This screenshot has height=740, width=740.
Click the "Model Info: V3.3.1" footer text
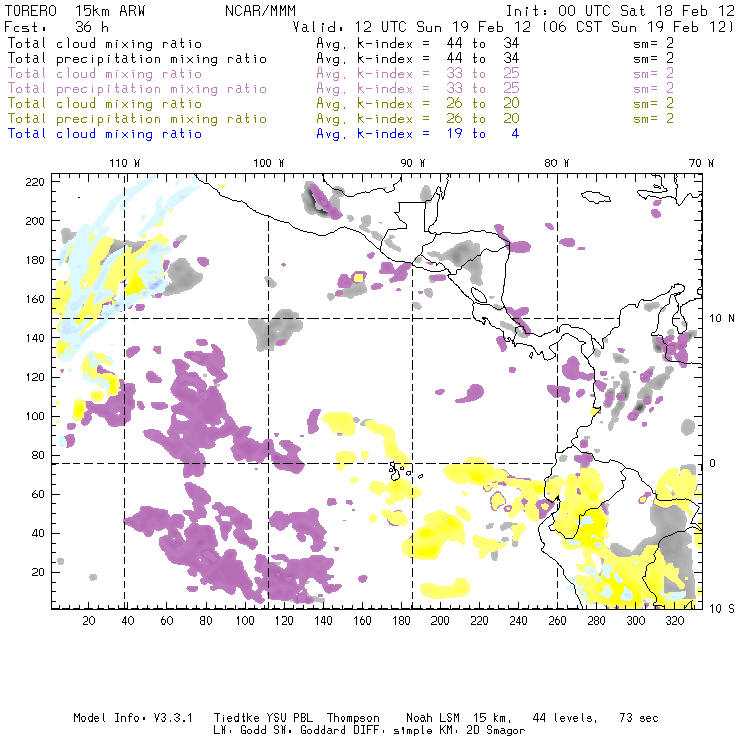click(x=133, y=718)
